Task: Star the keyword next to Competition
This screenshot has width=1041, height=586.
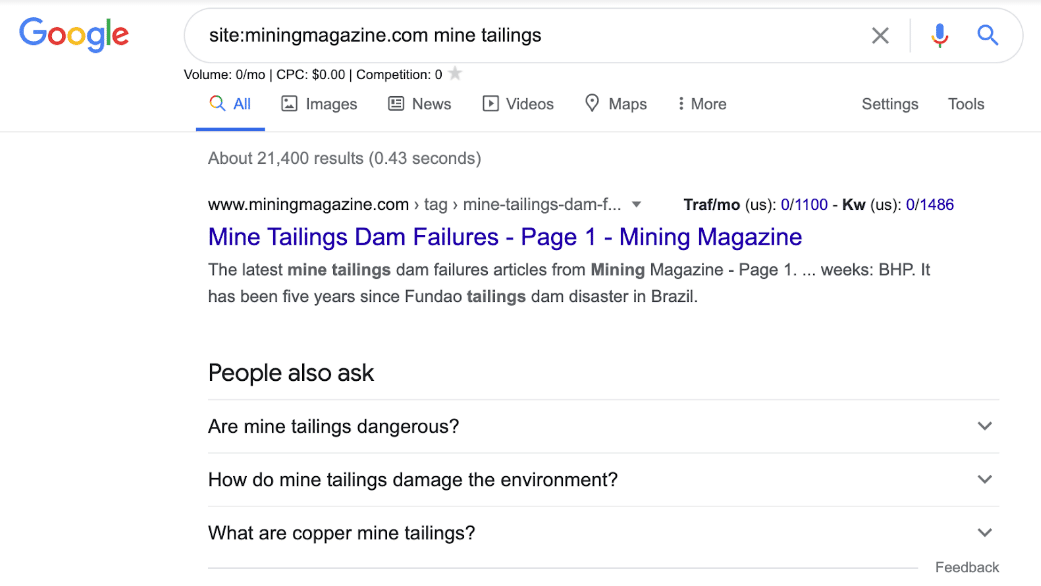Action: [455, 74]
